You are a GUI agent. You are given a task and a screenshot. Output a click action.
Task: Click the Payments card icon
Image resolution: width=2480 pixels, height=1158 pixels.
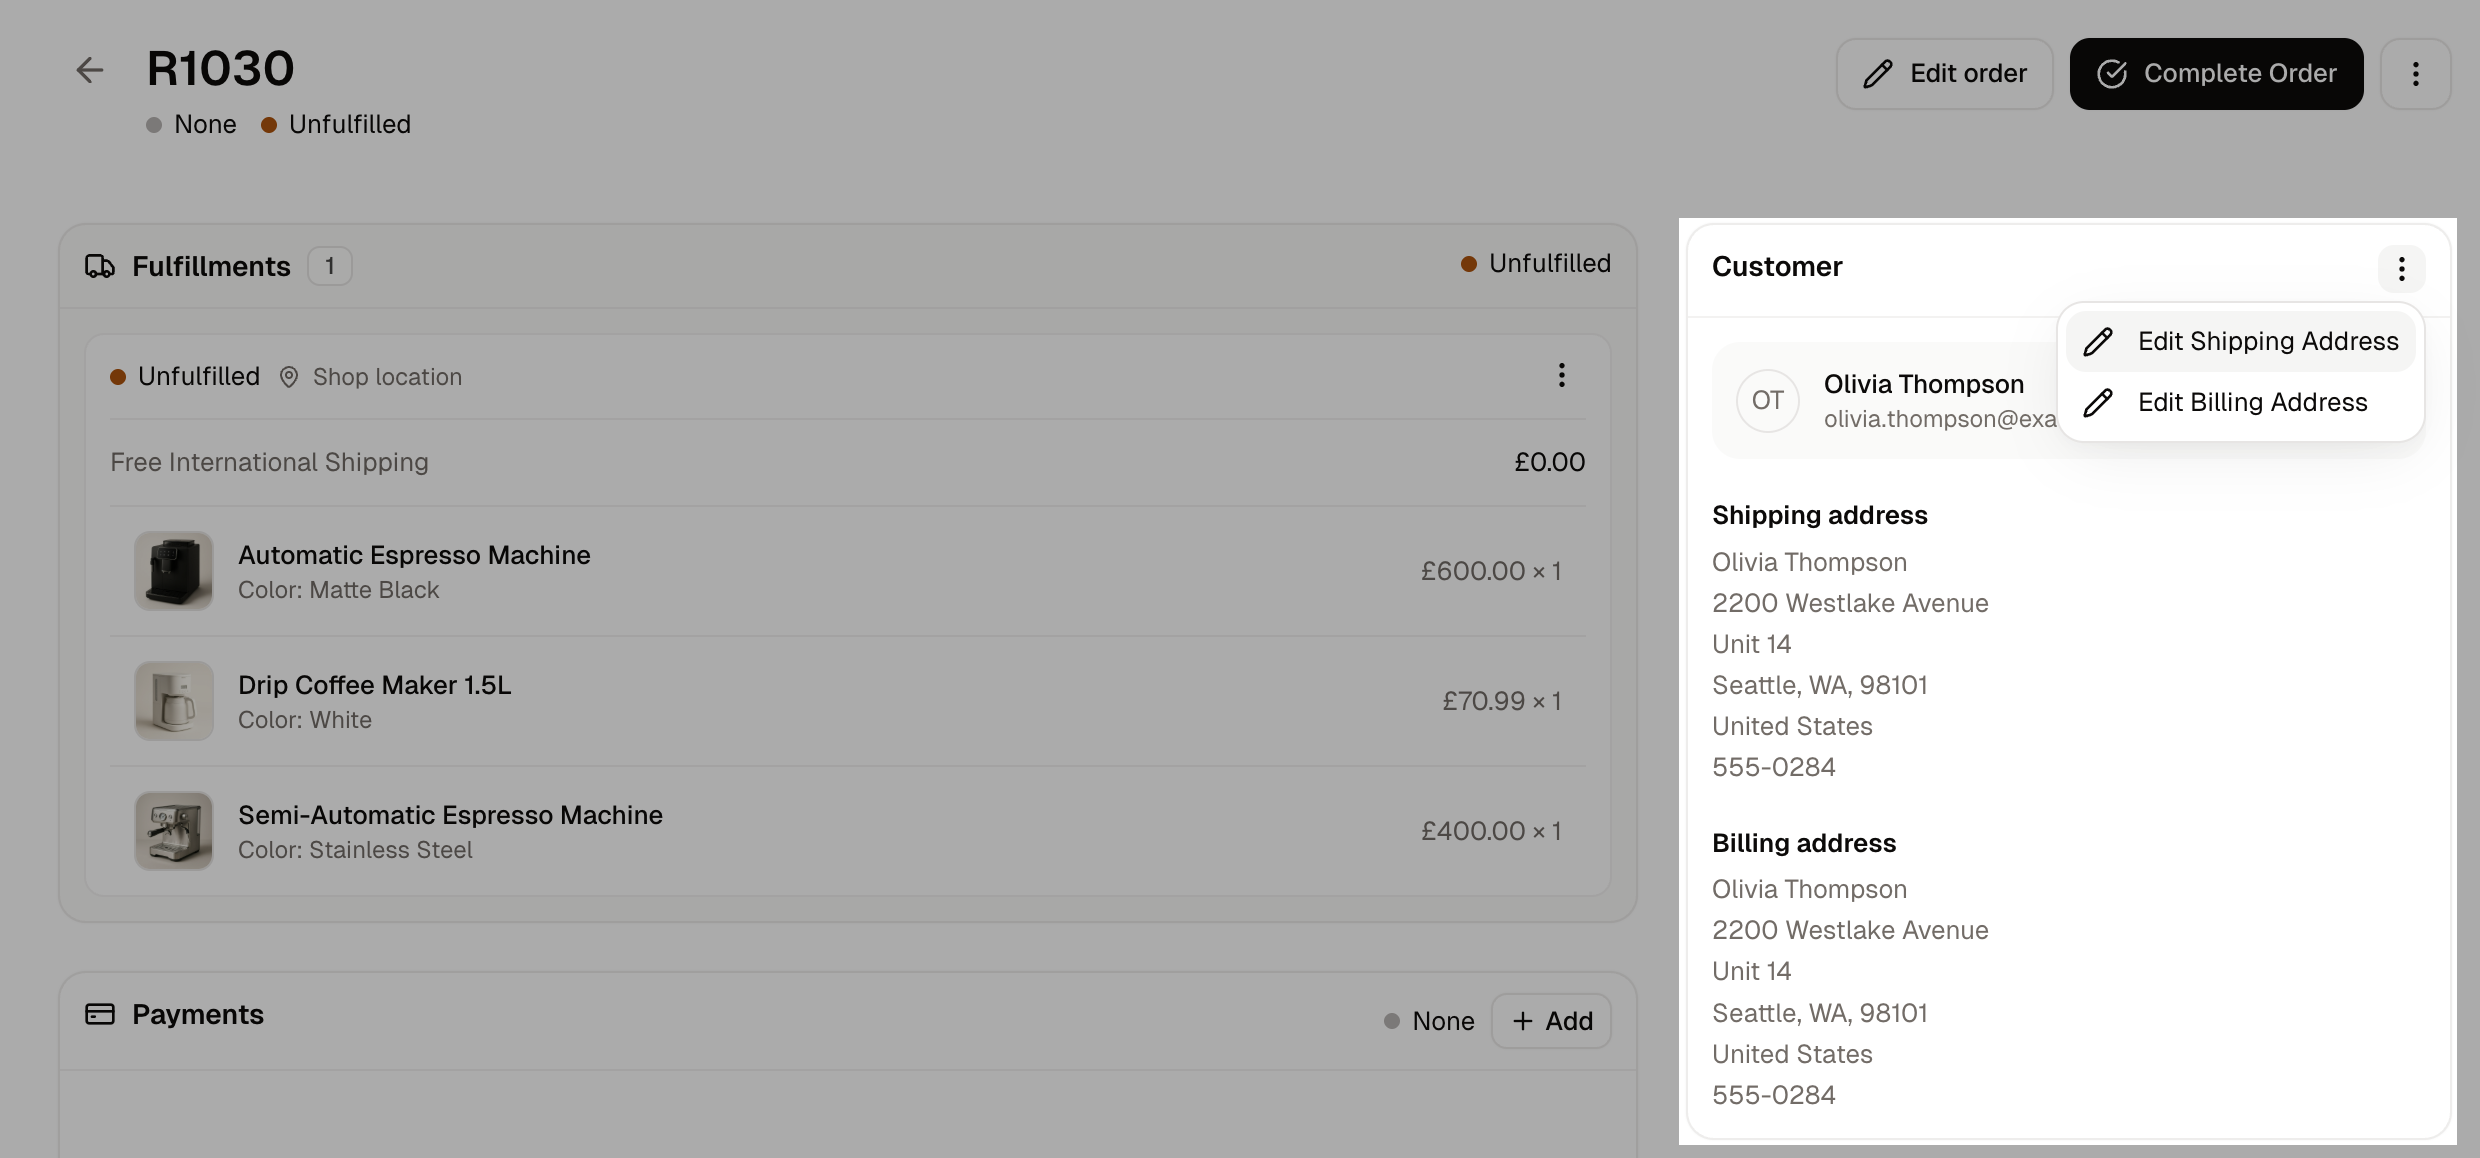(100, 1014)
